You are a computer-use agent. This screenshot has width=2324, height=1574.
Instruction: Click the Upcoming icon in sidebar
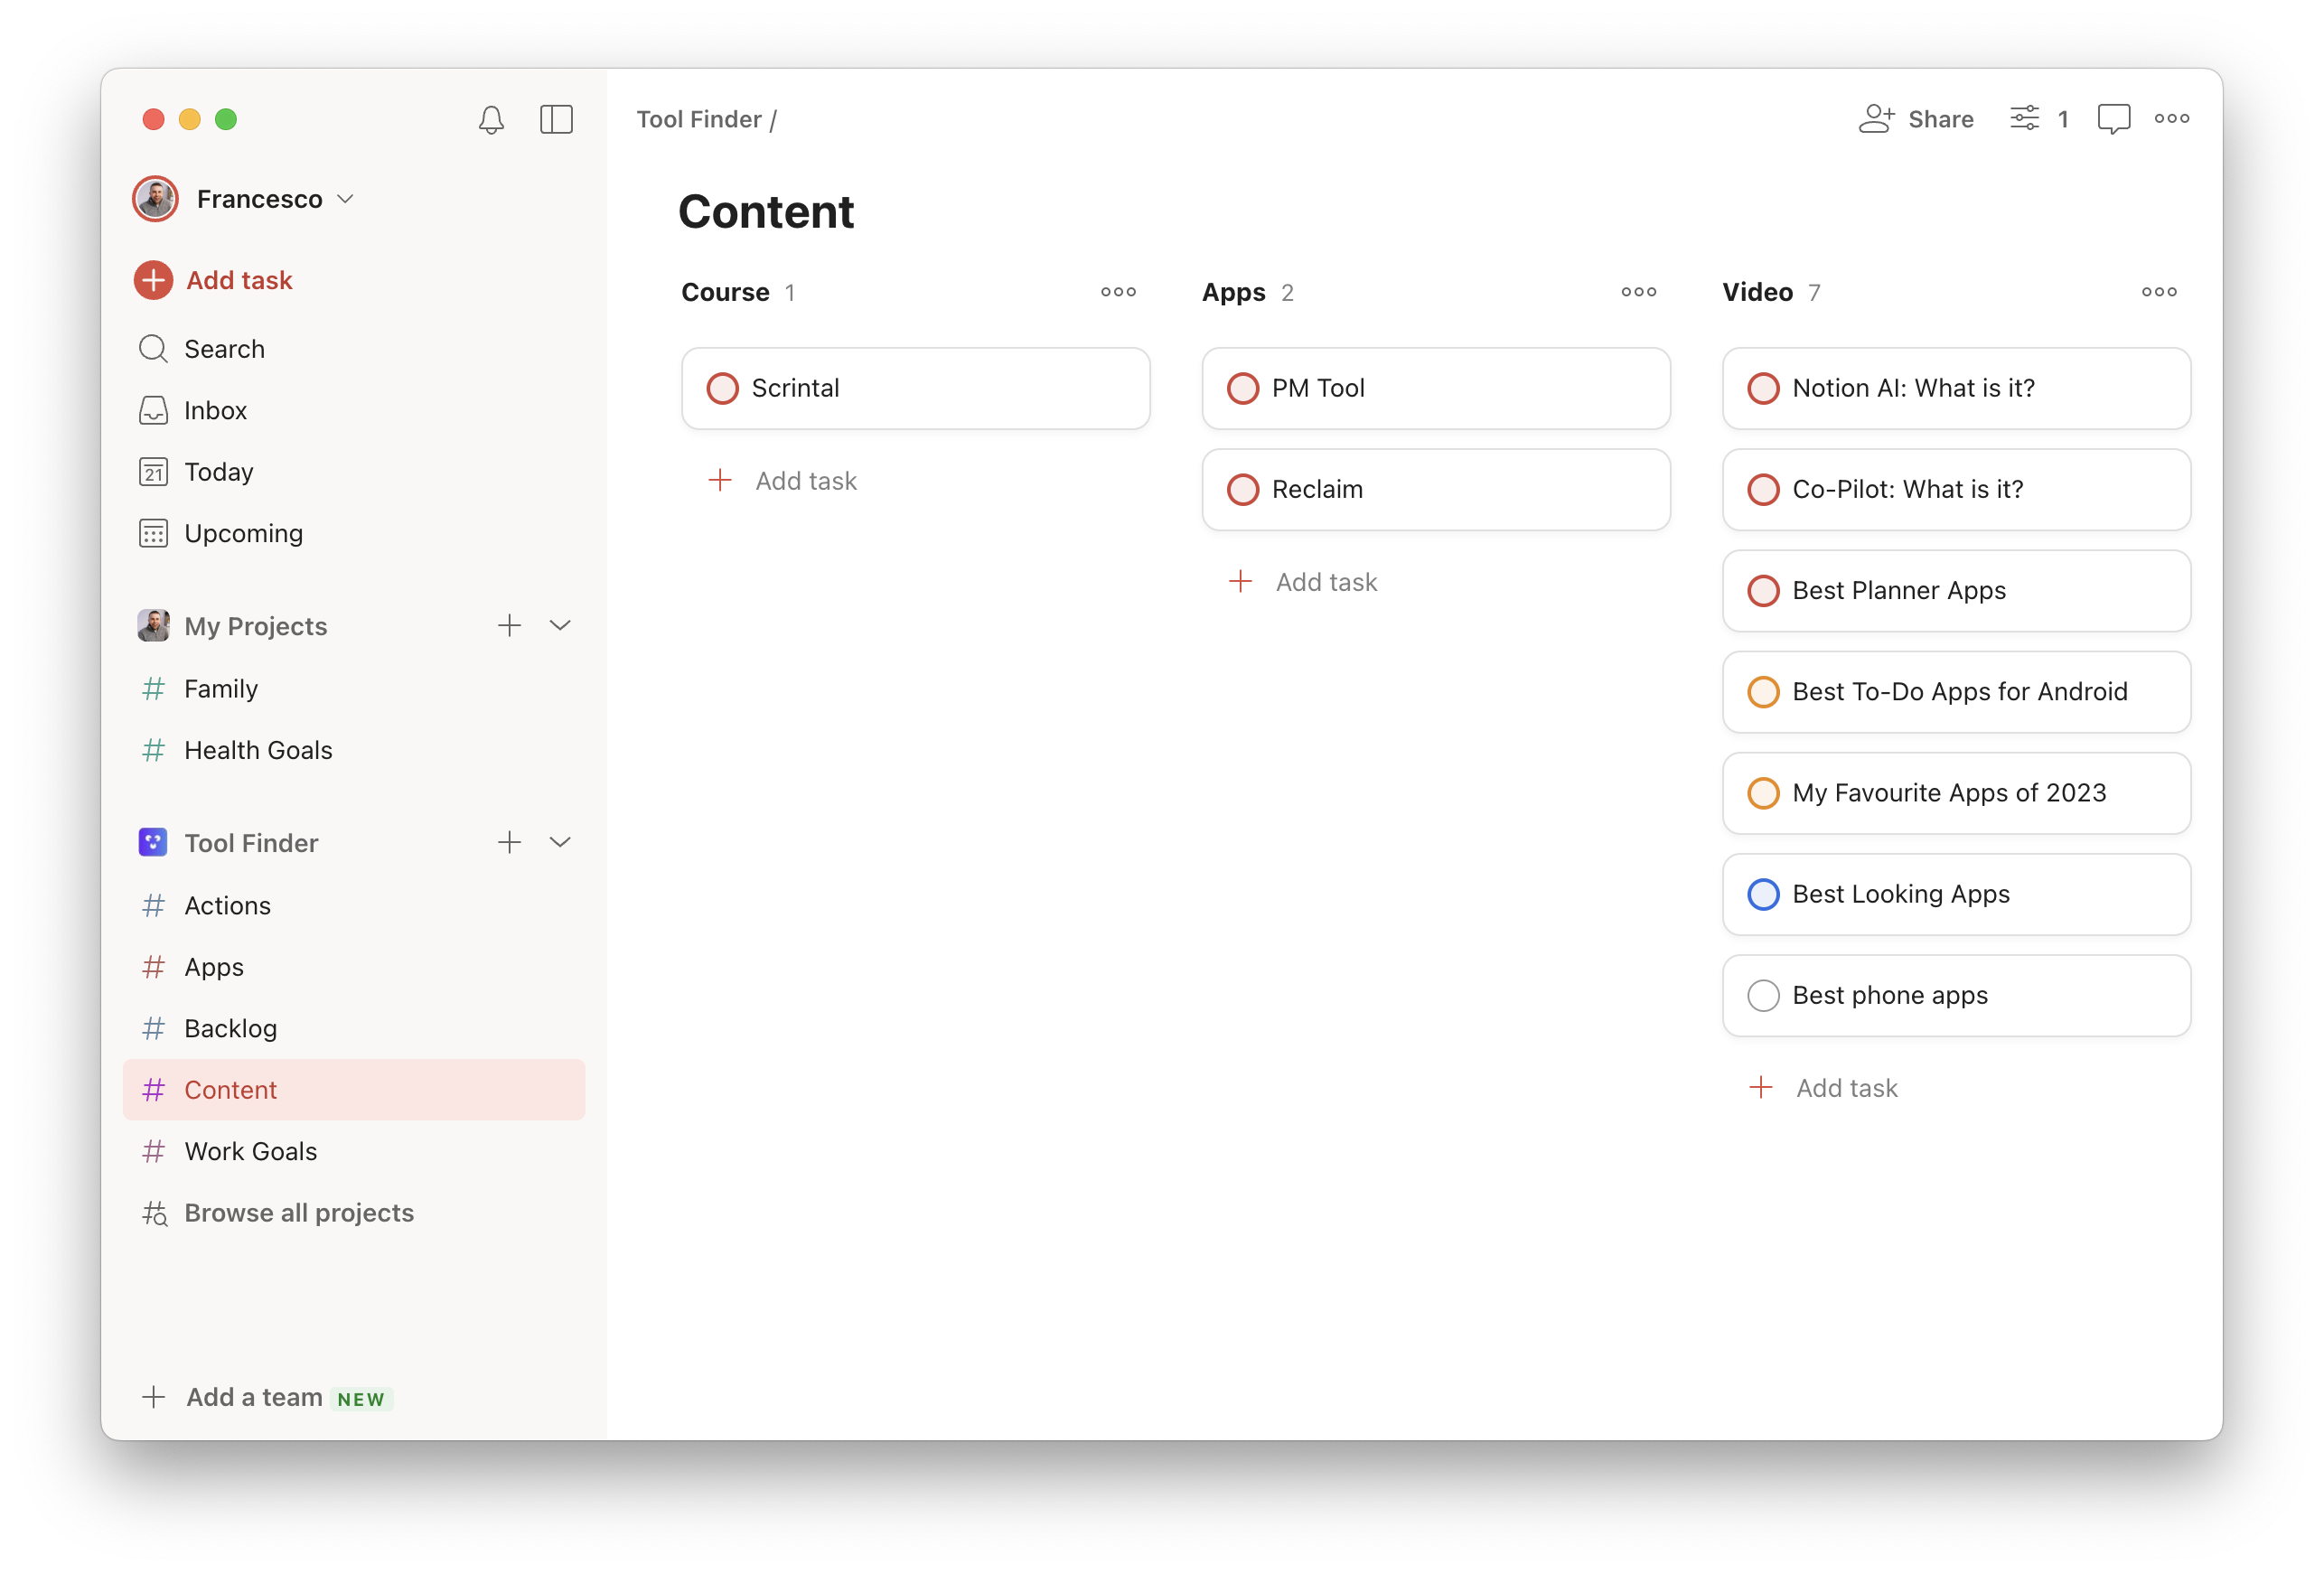pos(155,532)
